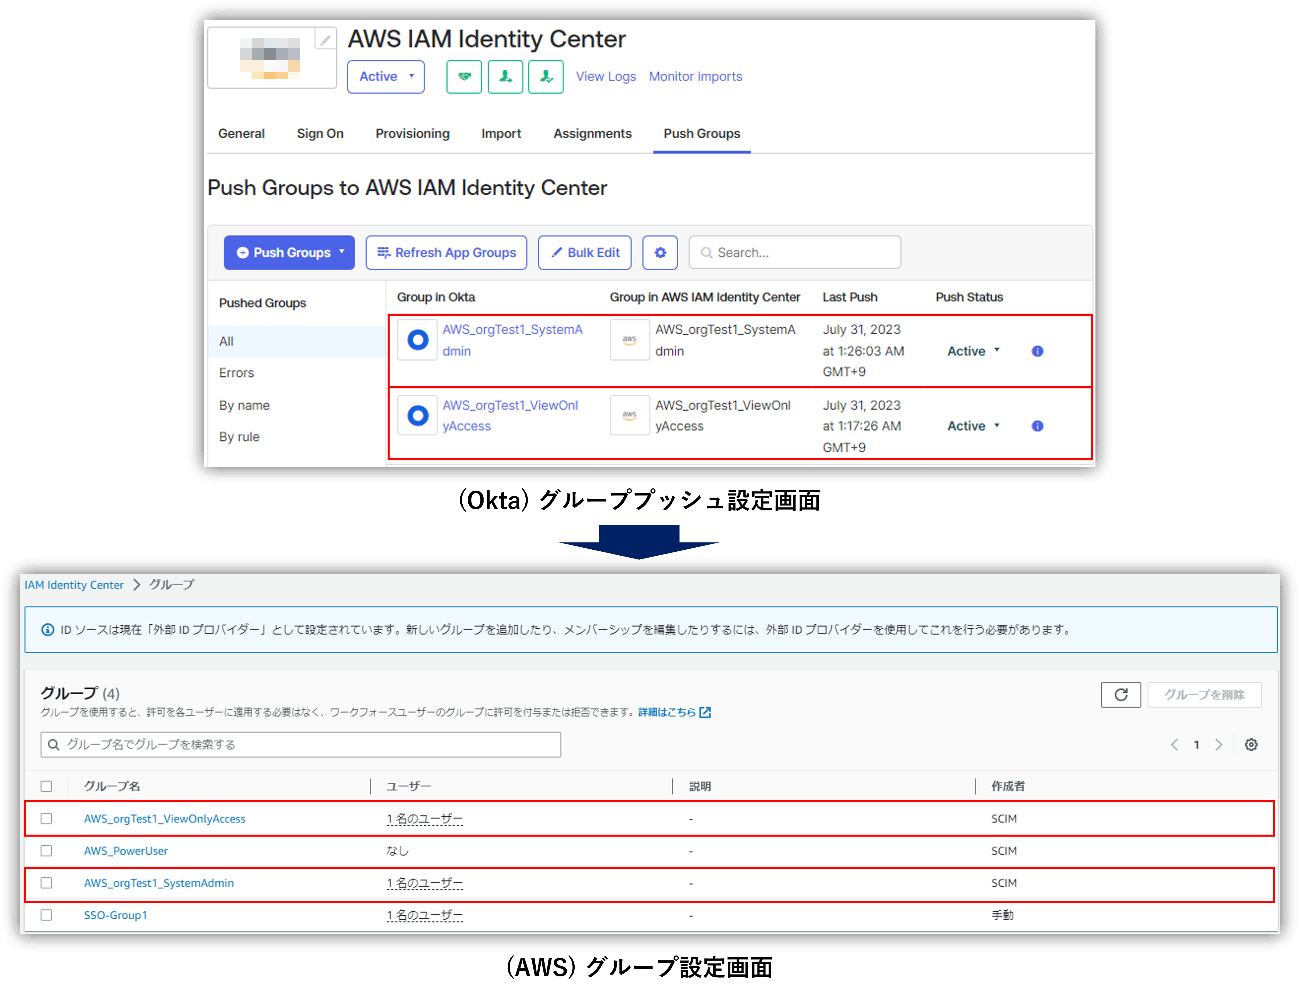Check the AWS_orgTest1_SystemAdmin row checkbox
The width and height of the screenshot is (1300, 997).
click(46, 883)
